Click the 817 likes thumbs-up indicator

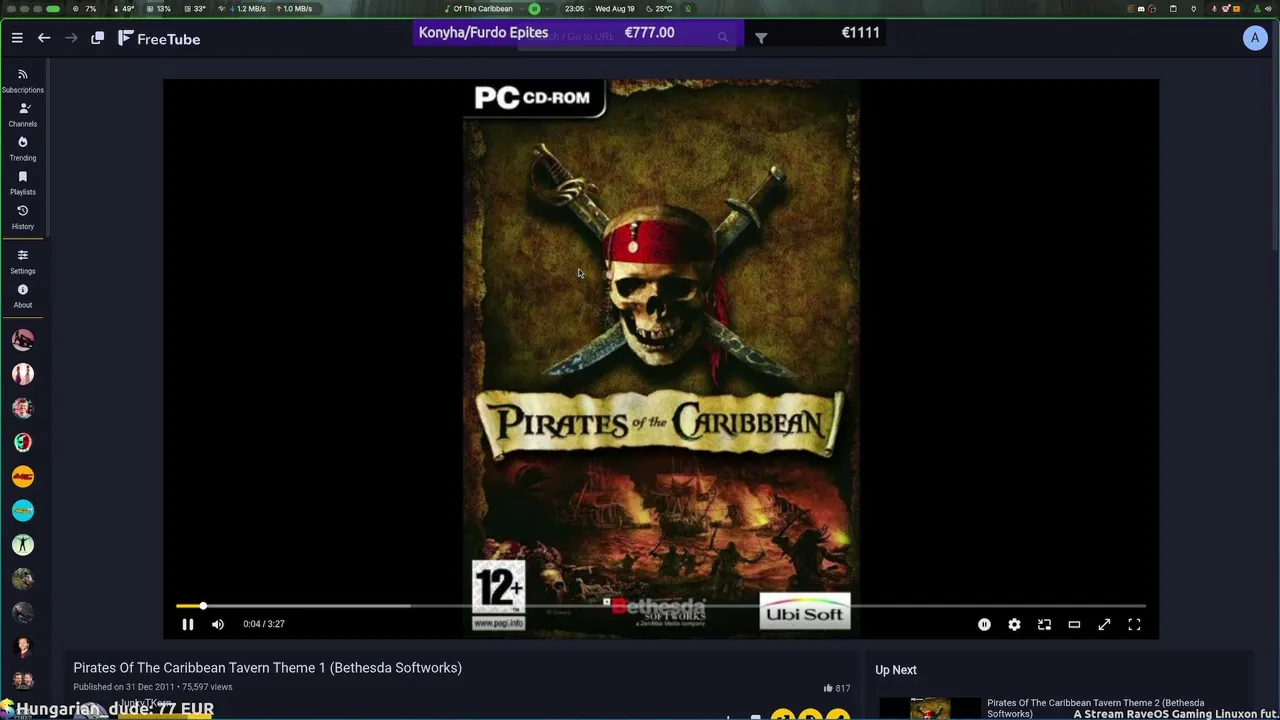[x=836, y=688]
